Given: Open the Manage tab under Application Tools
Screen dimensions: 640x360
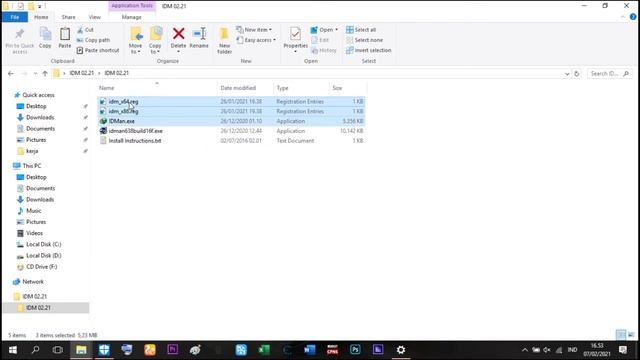Looking at the screenshot, I should (131, 17).
